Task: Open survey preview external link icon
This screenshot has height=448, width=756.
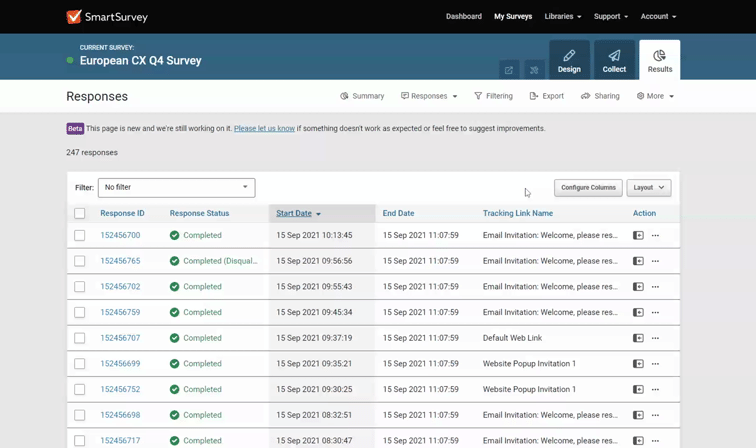Action: tap(509, 70)
